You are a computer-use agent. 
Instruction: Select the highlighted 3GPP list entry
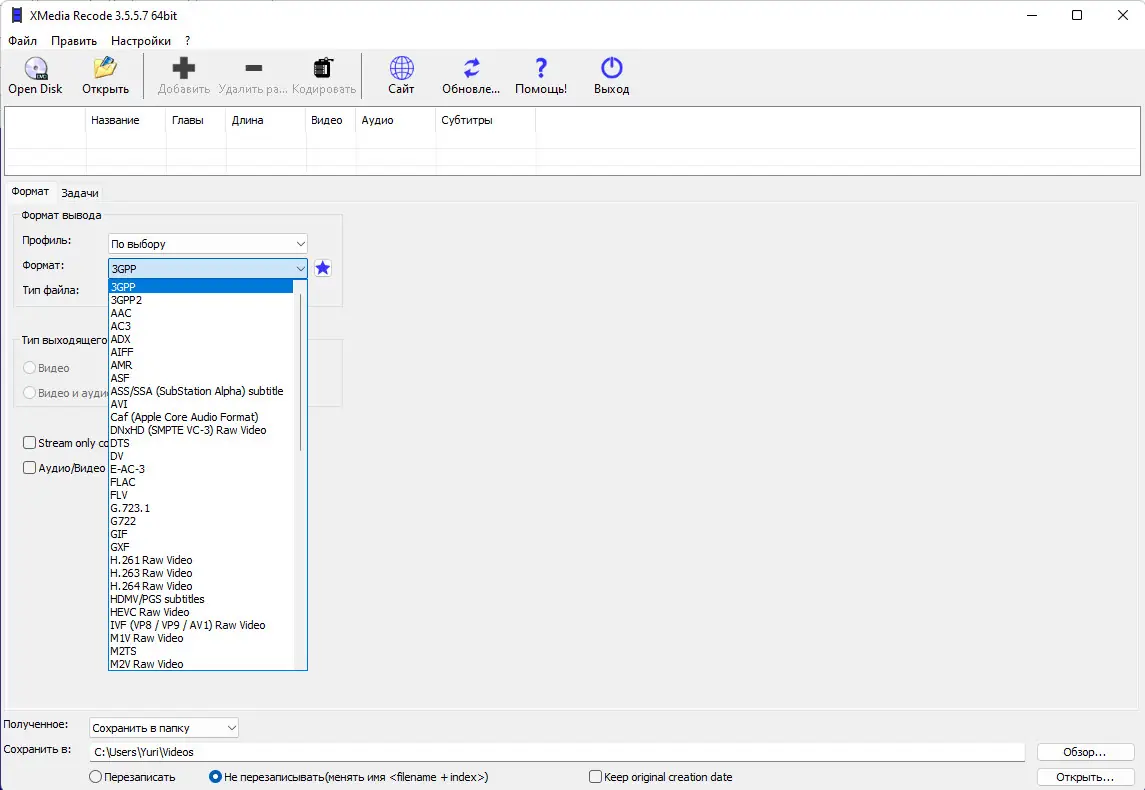(201, 287)
